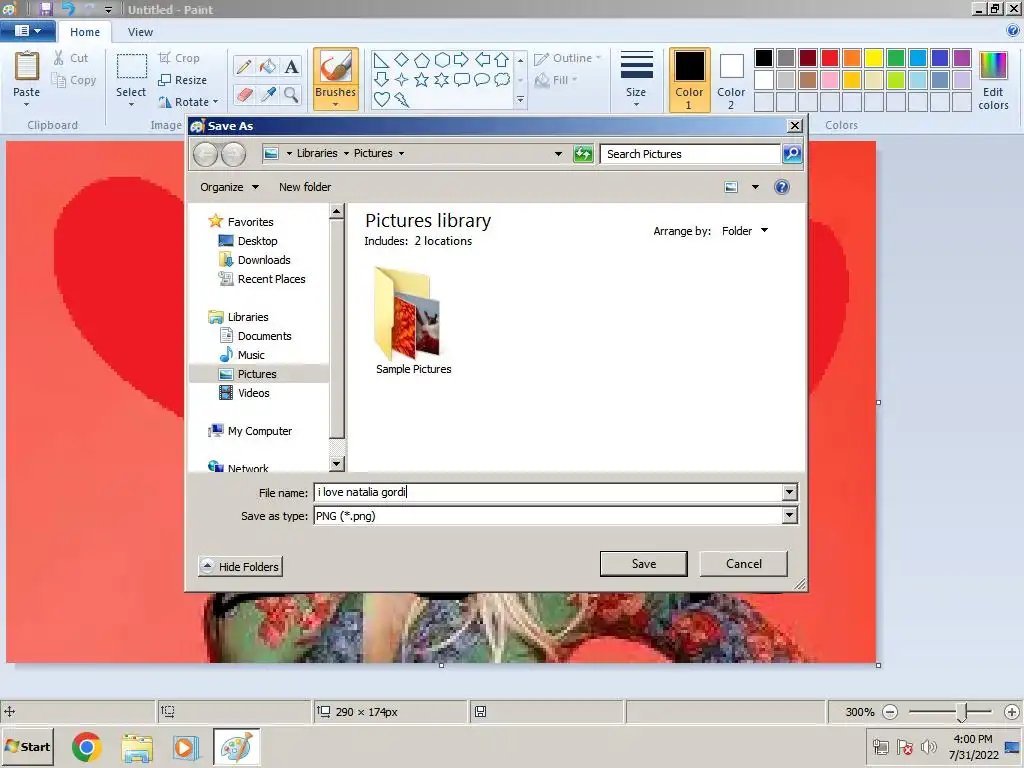Open the Size dropdown
Viewport: 1024px width, 768px height.
point(636,80)
